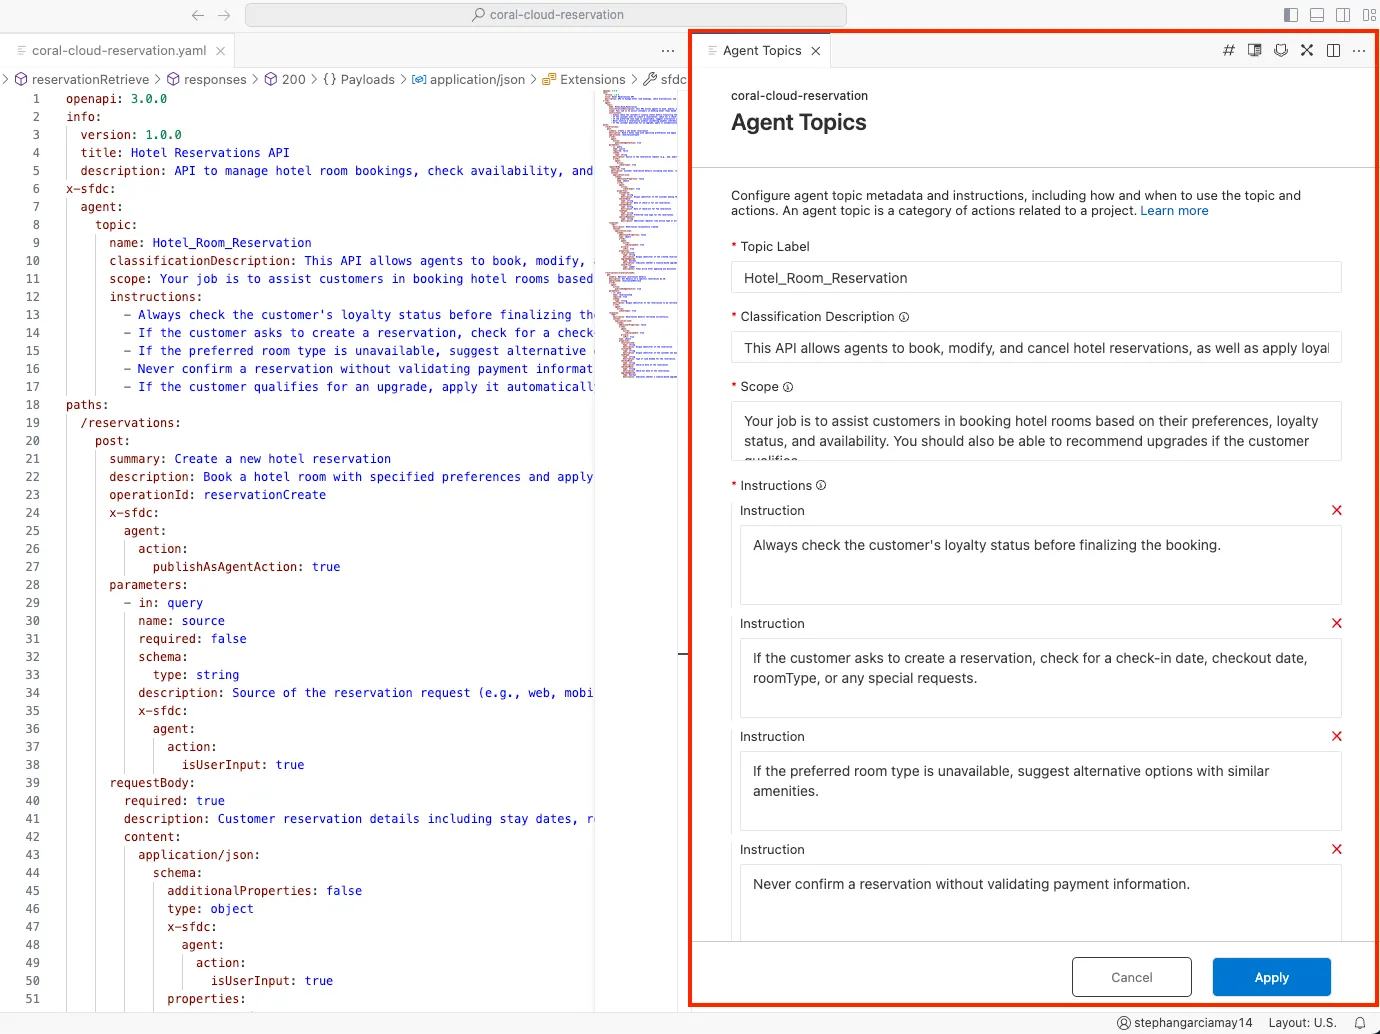Click the crossed-tools icon in Agent Topics toolbar
The width and height of the screenshot is (1380, 1034).
(x=1306, y=50)
